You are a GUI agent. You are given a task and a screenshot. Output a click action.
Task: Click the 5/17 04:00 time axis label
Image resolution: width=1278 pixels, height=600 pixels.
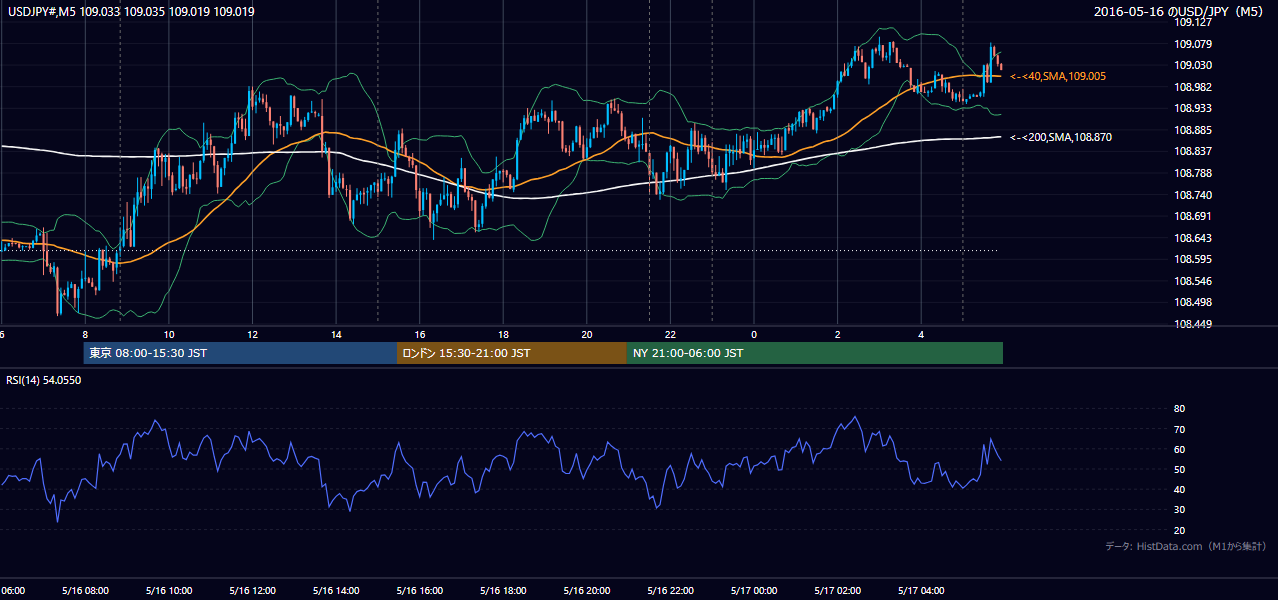(922, 590)
